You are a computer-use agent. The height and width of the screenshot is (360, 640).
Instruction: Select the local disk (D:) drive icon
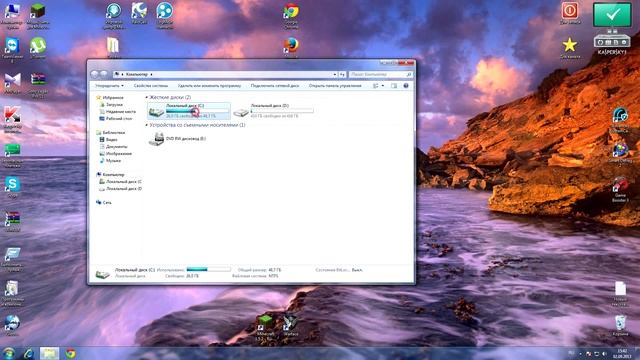241,111
